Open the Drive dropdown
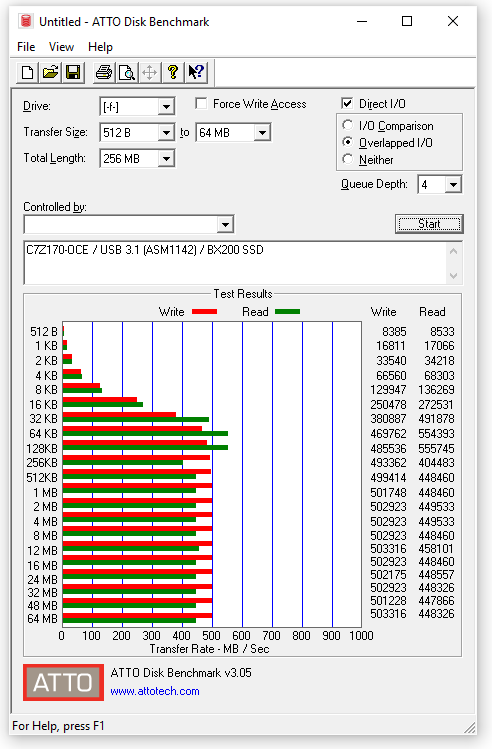The width and height of the screenshot is (492, 749). click(166, 107)
